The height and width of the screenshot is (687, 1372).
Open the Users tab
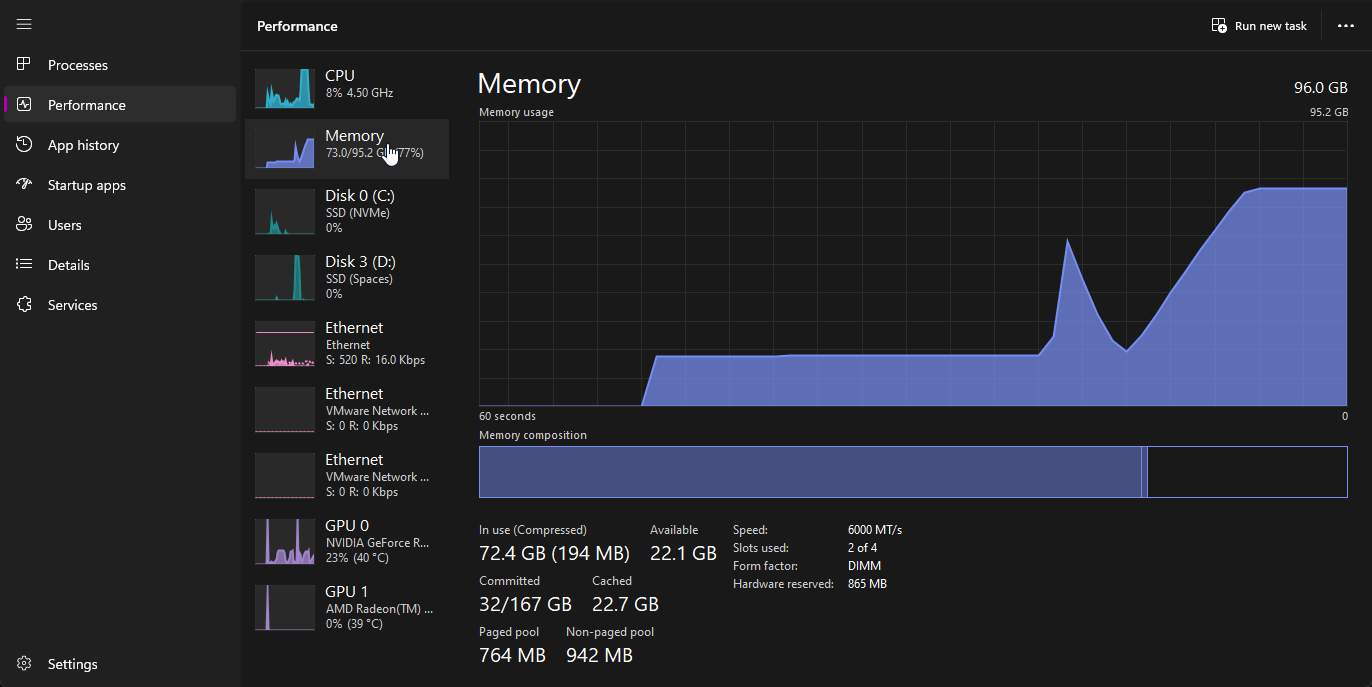point(120,225)
